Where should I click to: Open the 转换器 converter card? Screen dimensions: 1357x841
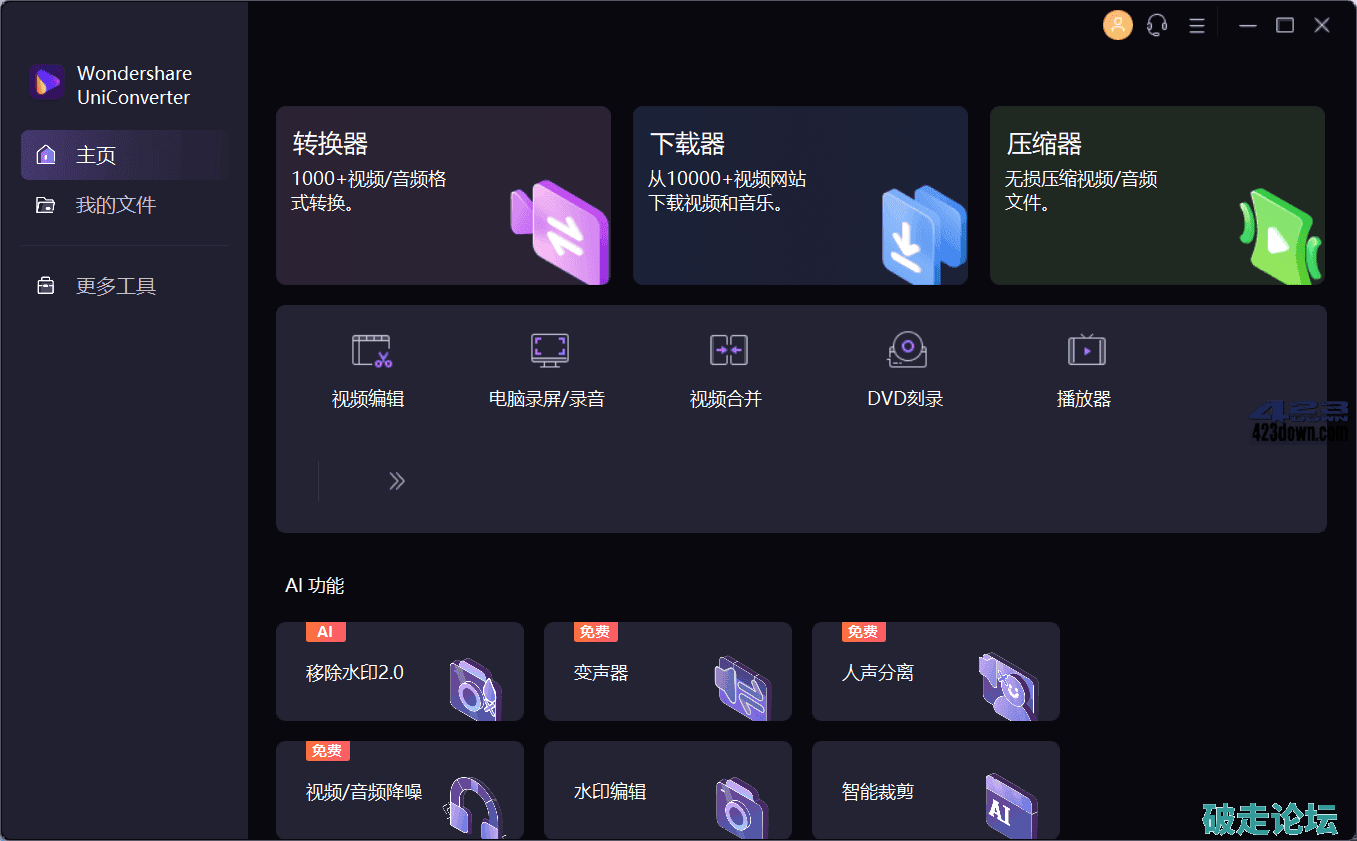click(443, 196)
